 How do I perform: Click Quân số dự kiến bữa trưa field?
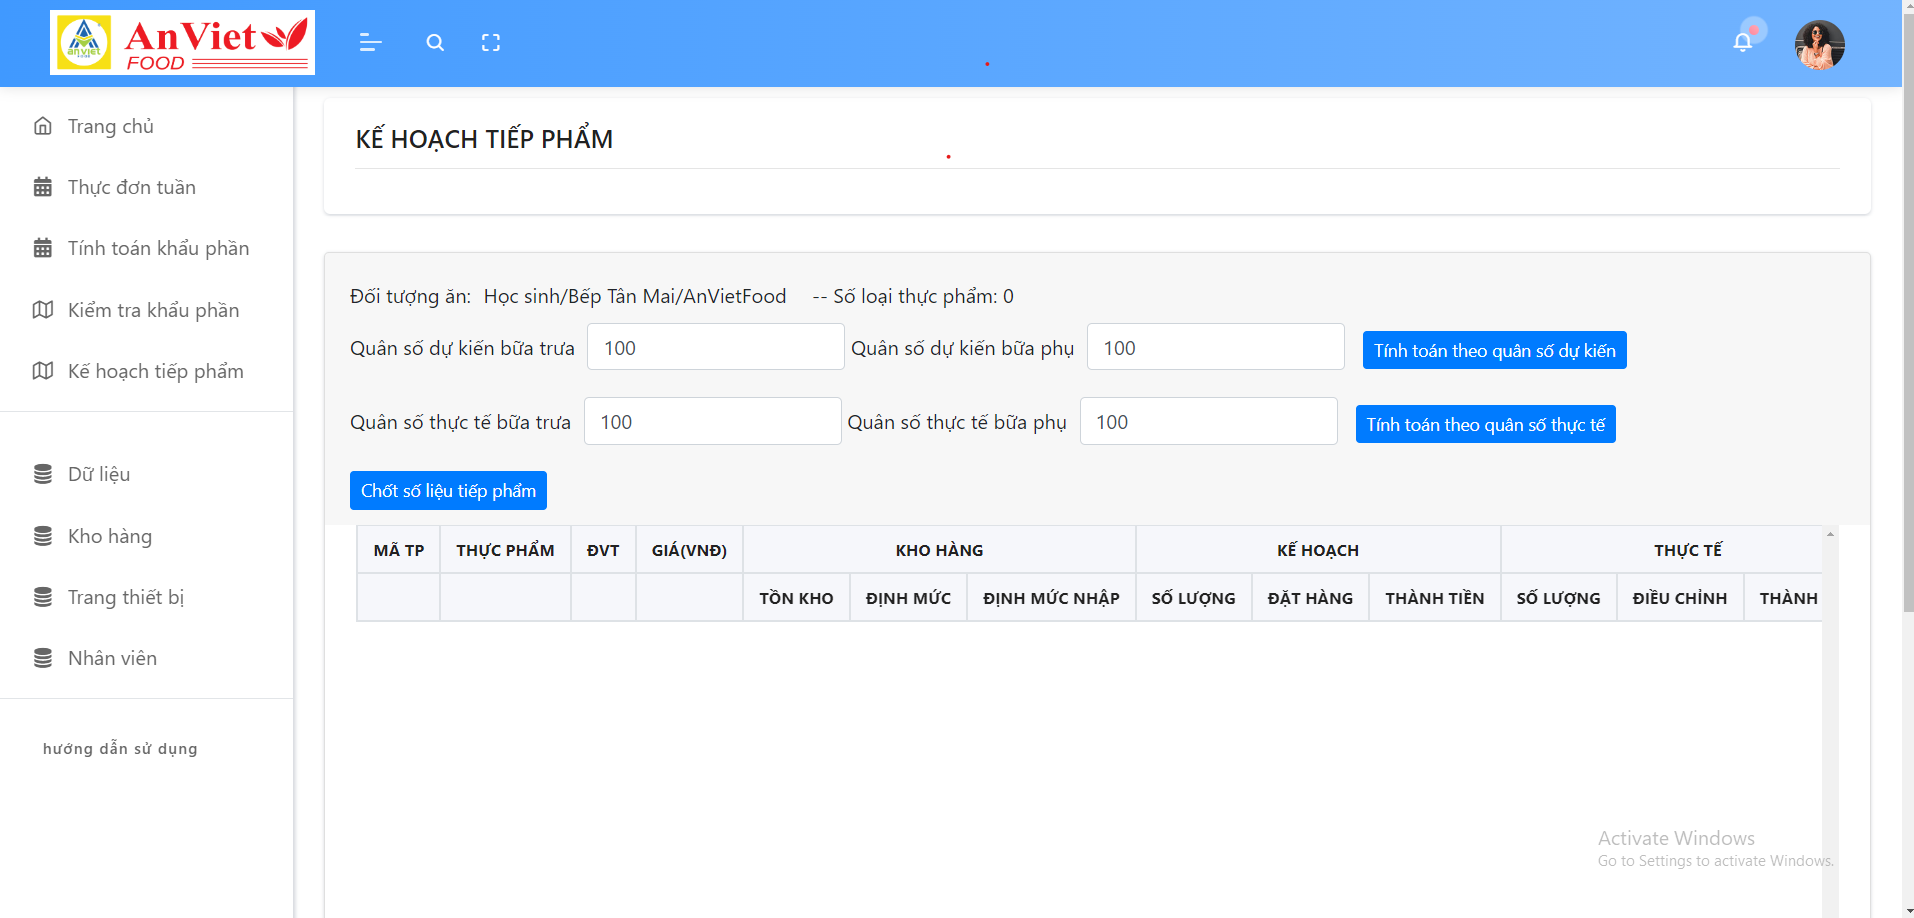(714, 347)
